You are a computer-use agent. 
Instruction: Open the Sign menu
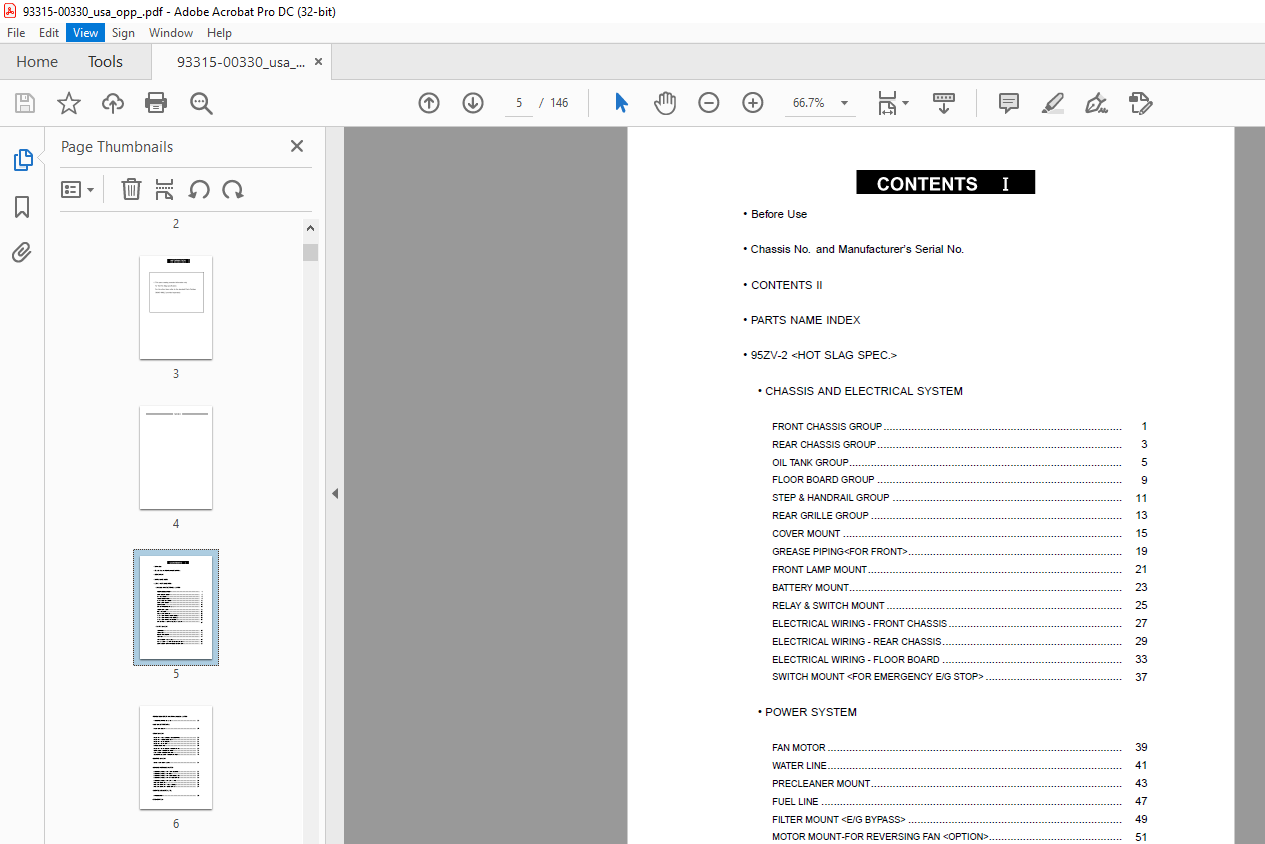123,33
